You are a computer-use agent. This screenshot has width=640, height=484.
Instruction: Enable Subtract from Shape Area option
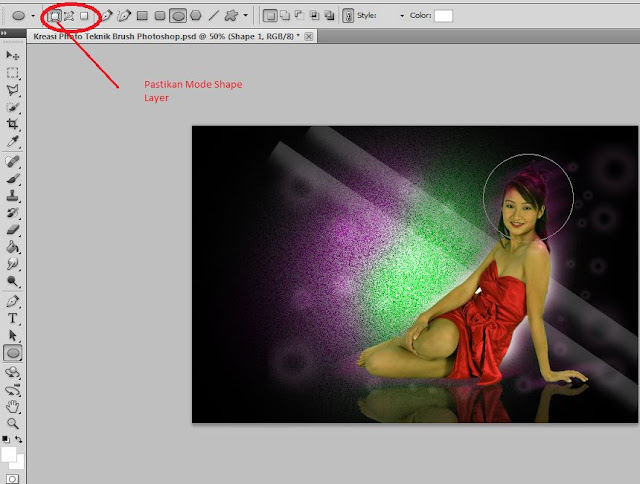point(300,16)
